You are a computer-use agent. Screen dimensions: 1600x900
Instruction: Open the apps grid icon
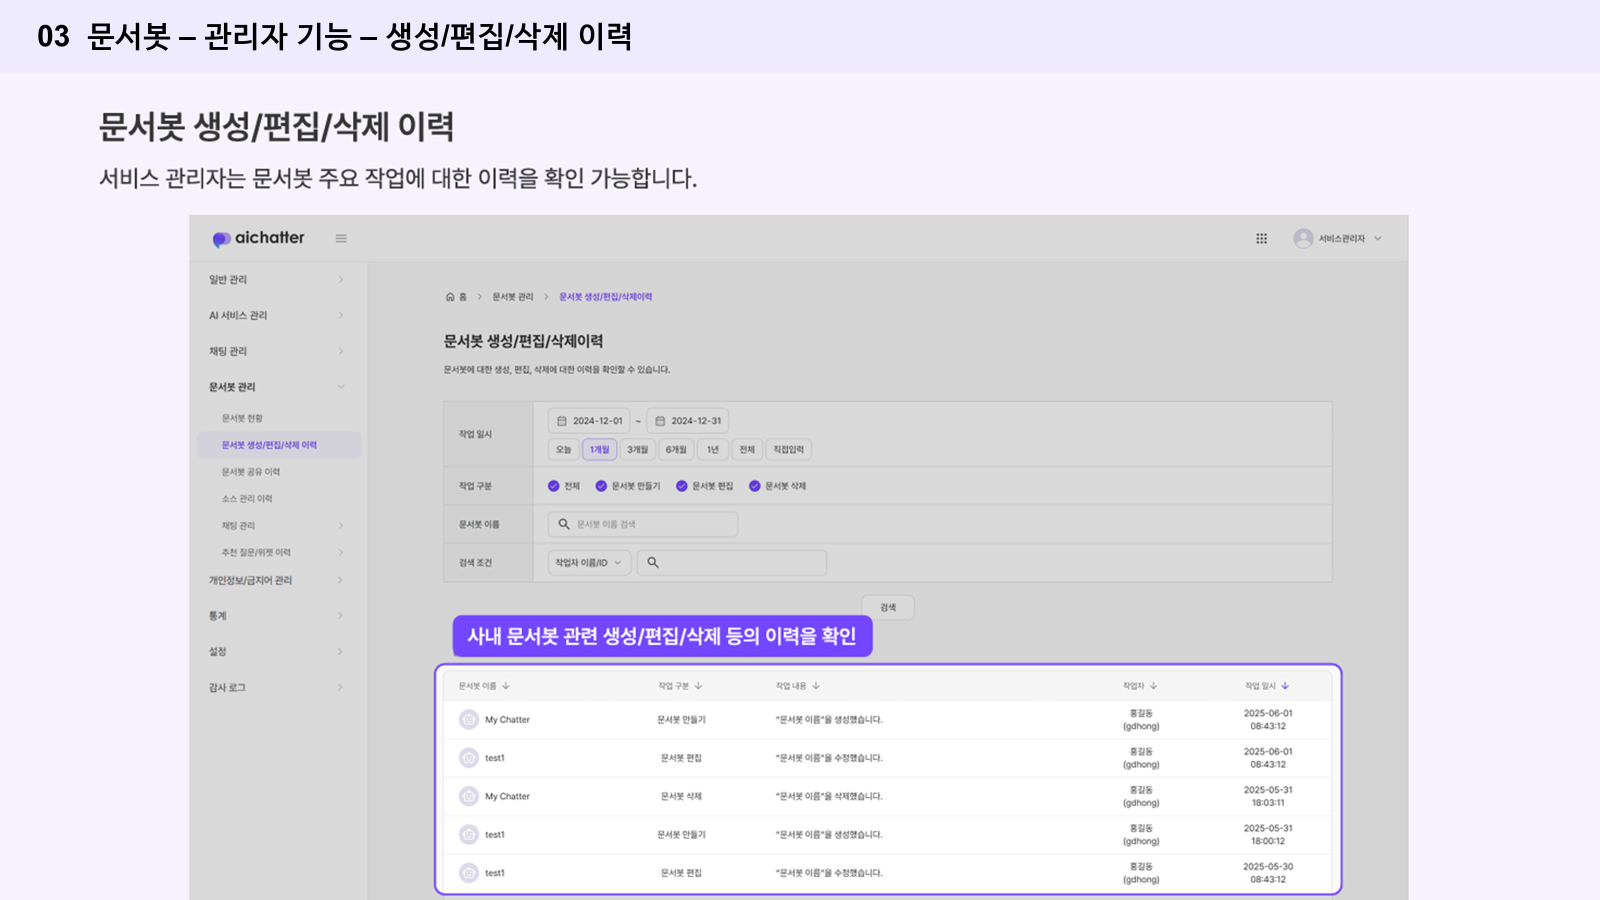[1261, 239]
